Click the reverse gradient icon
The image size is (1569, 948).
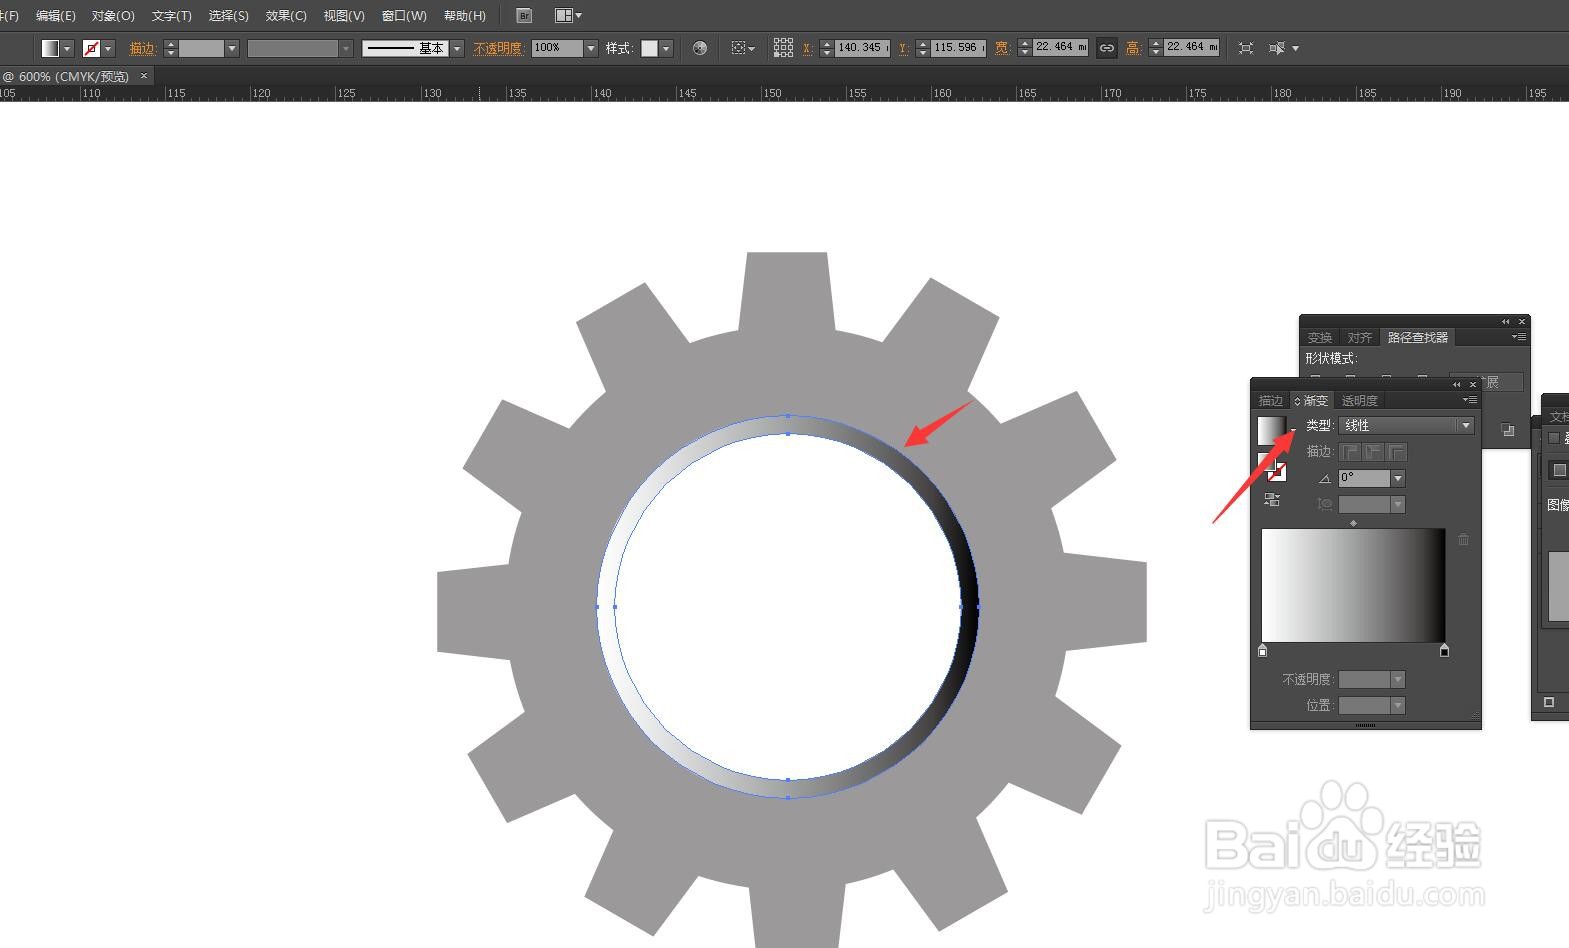[1272, 500]
